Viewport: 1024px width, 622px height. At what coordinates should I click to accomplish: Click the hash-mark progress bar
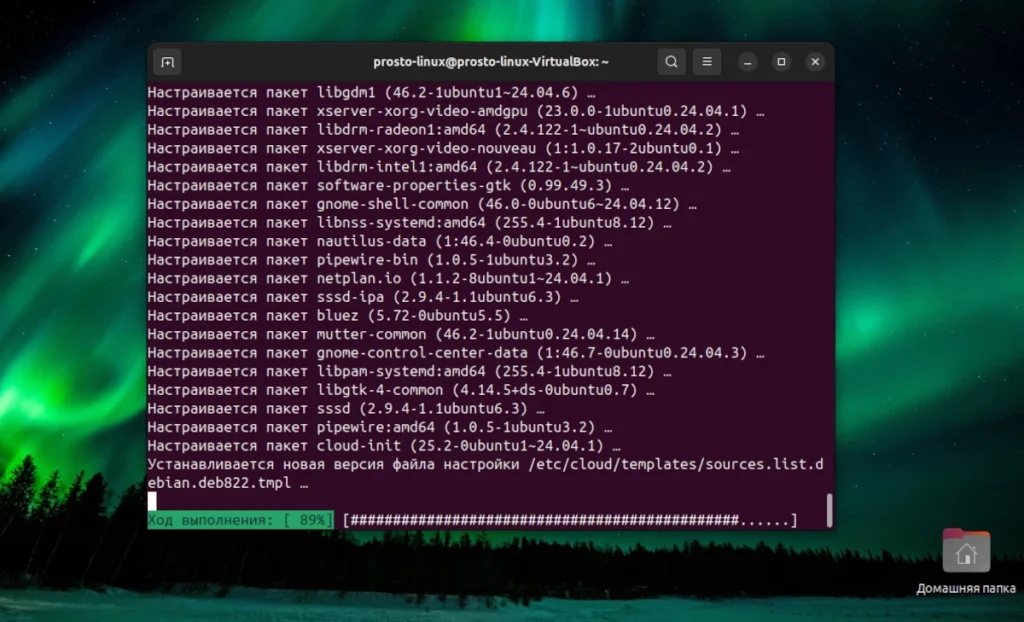tap(570, 520)
